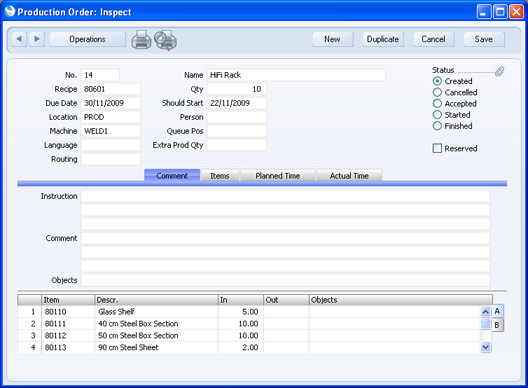The width and height of the screenshot is (528, 388).
Task: Click first Instruction line field
Action: pos(285,196)
